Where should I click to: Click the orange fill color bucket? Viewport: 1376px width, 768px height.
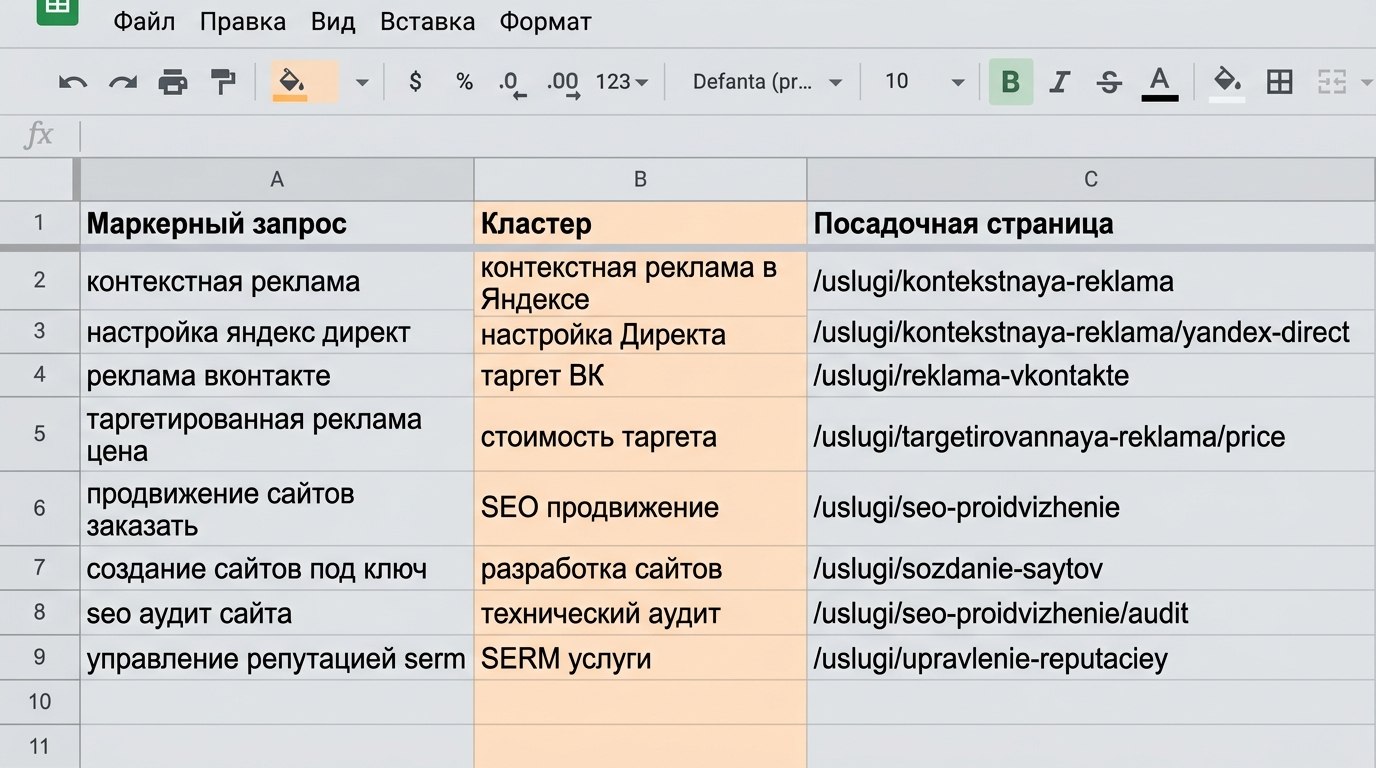click(292, 82)
